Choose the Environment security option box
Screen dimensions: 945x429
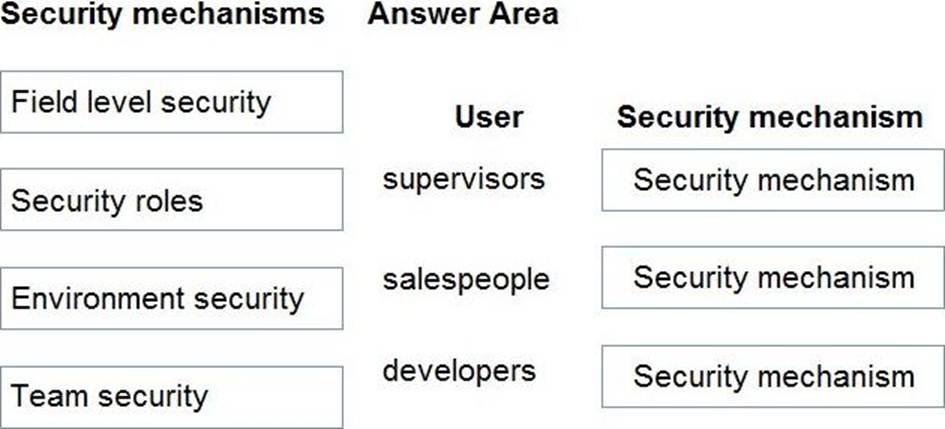(x=172, y=298)
